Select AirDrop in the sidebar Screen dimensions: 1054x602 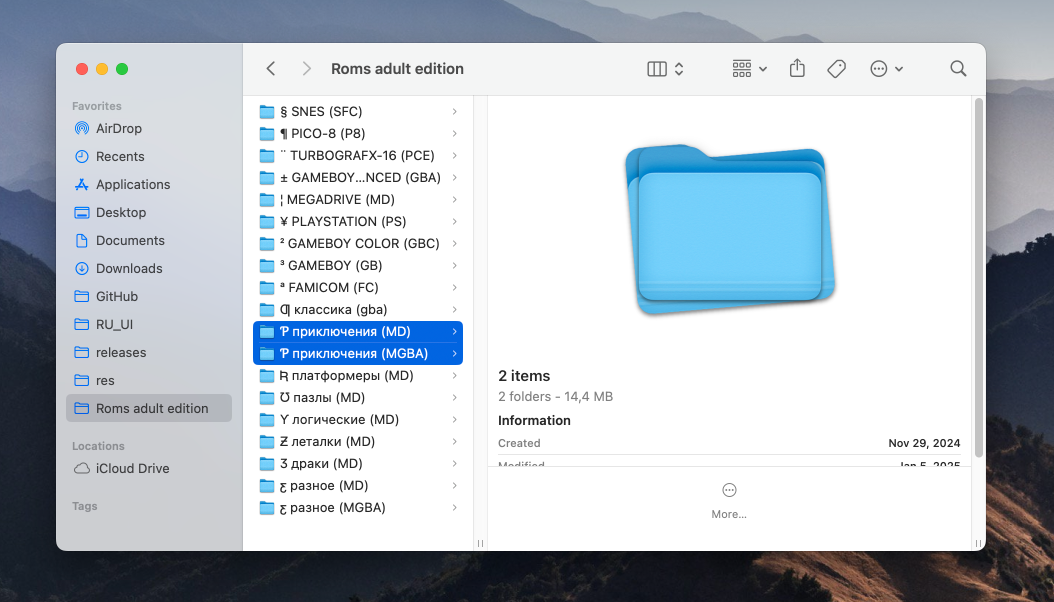(x=149, y=128)
